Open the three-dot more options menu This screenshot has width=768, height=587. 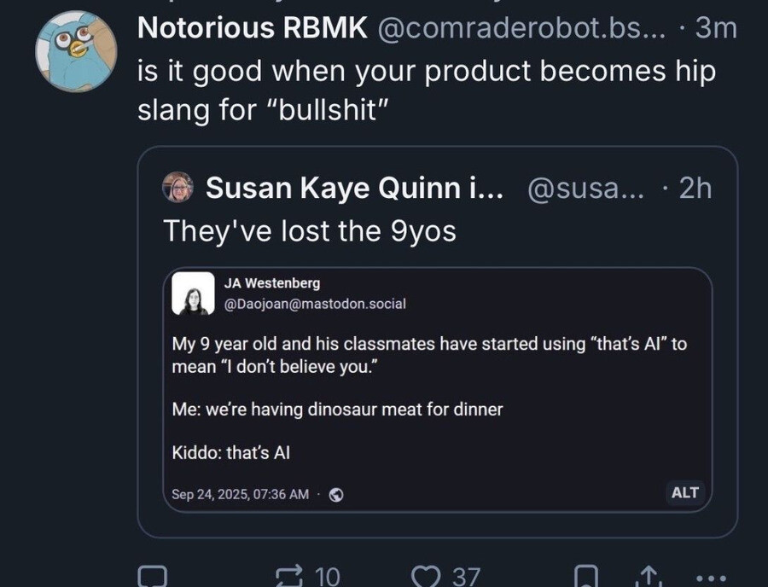(x=710, y=578)
